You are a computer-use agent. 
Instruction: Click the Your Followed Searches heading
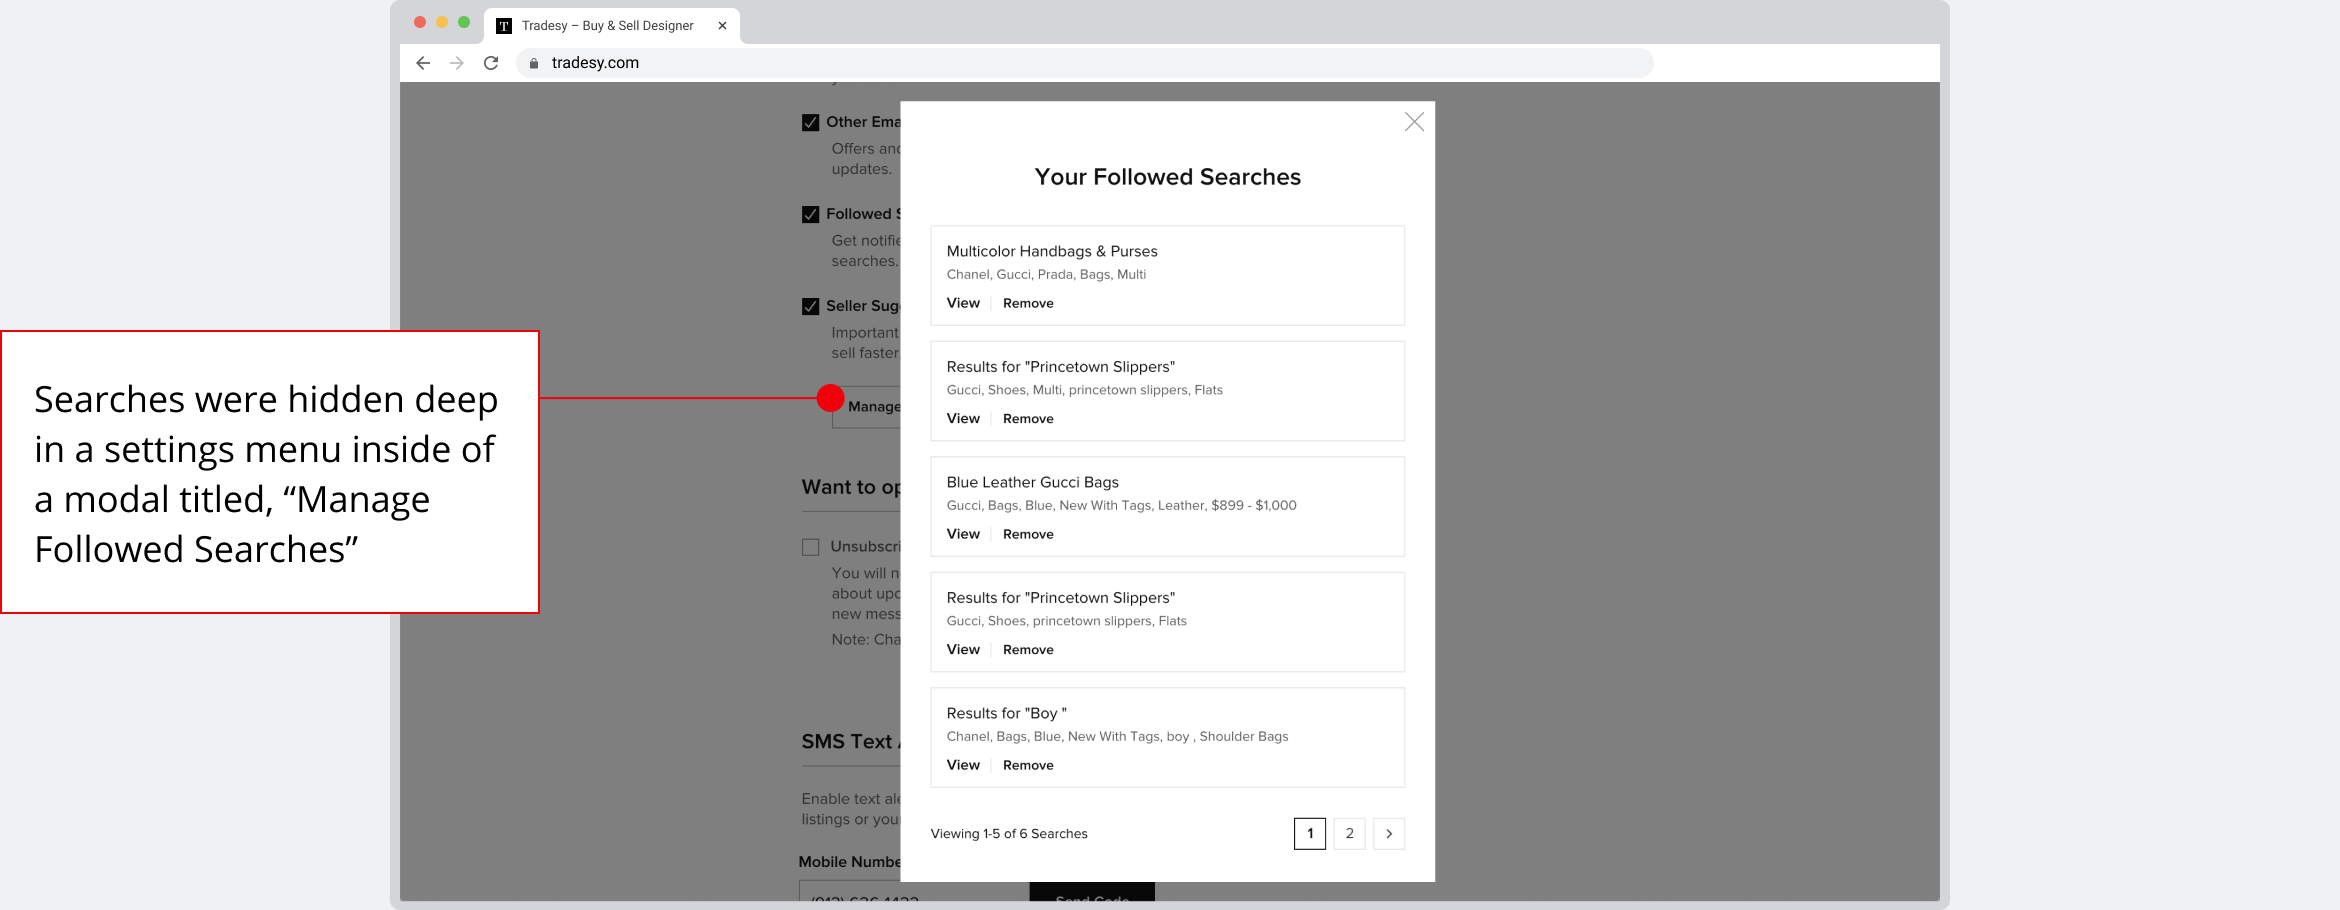(1168, 177)
